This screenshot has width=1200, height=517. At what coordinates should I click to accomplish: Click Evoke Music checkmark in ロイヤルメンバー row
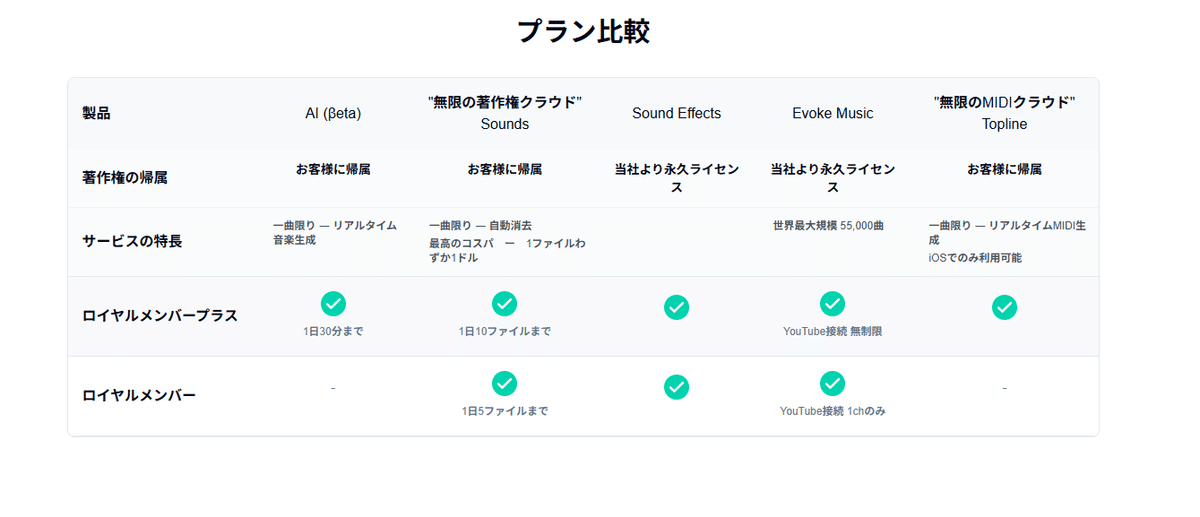pos(833,383)
